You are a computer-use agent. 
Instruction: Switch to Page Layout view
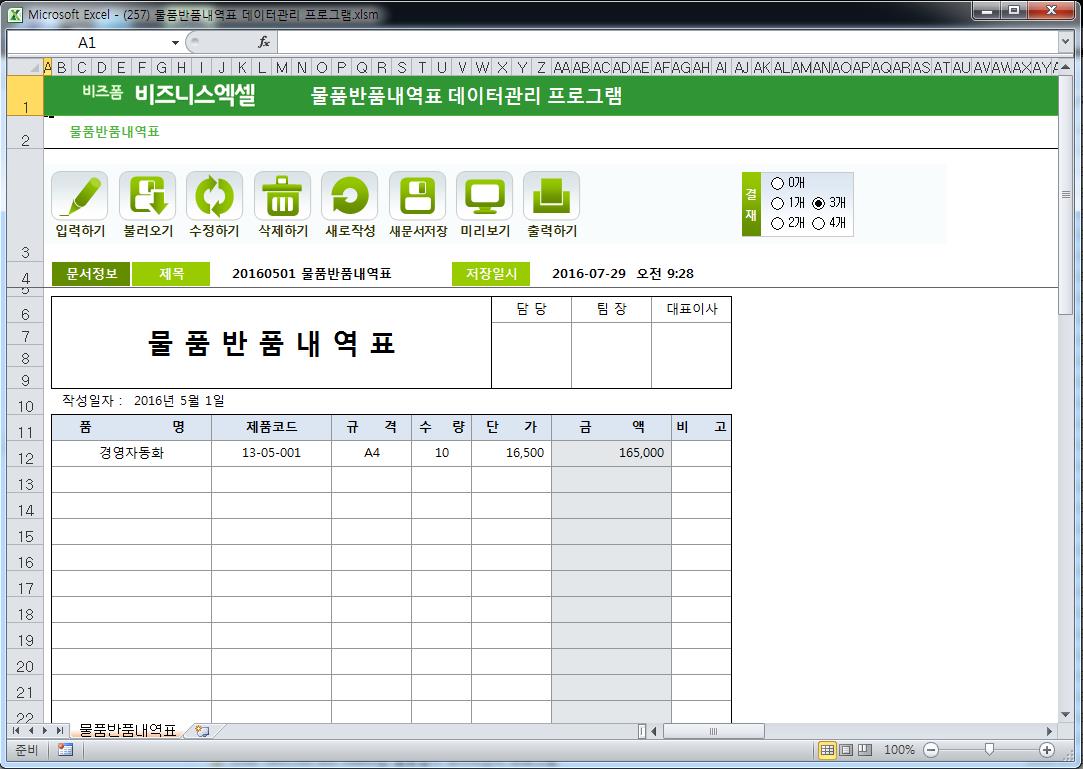[846, 750]
